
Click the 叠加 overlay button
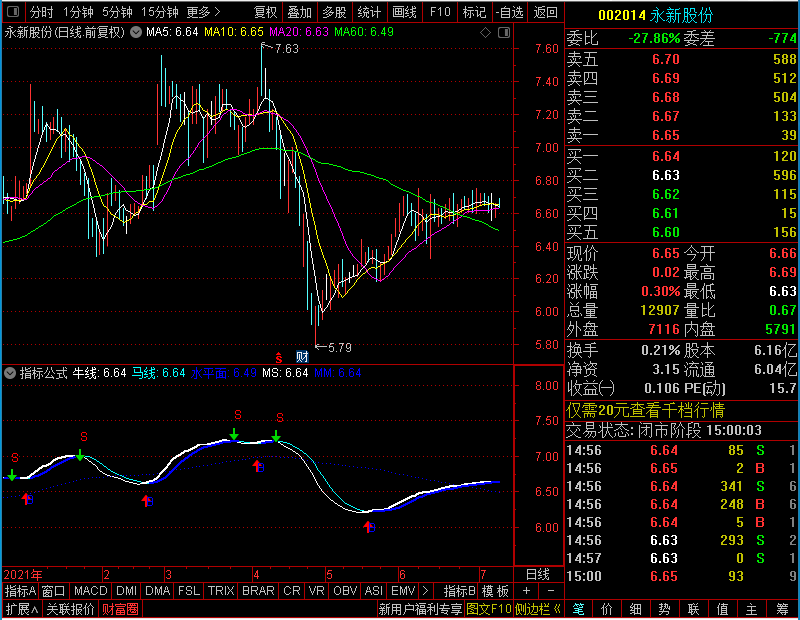click(x=299, y=12)
